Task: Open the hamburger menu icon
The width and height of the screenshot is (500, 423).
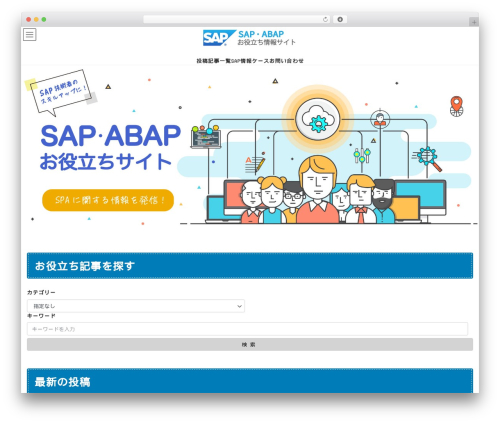Action: 30,34
